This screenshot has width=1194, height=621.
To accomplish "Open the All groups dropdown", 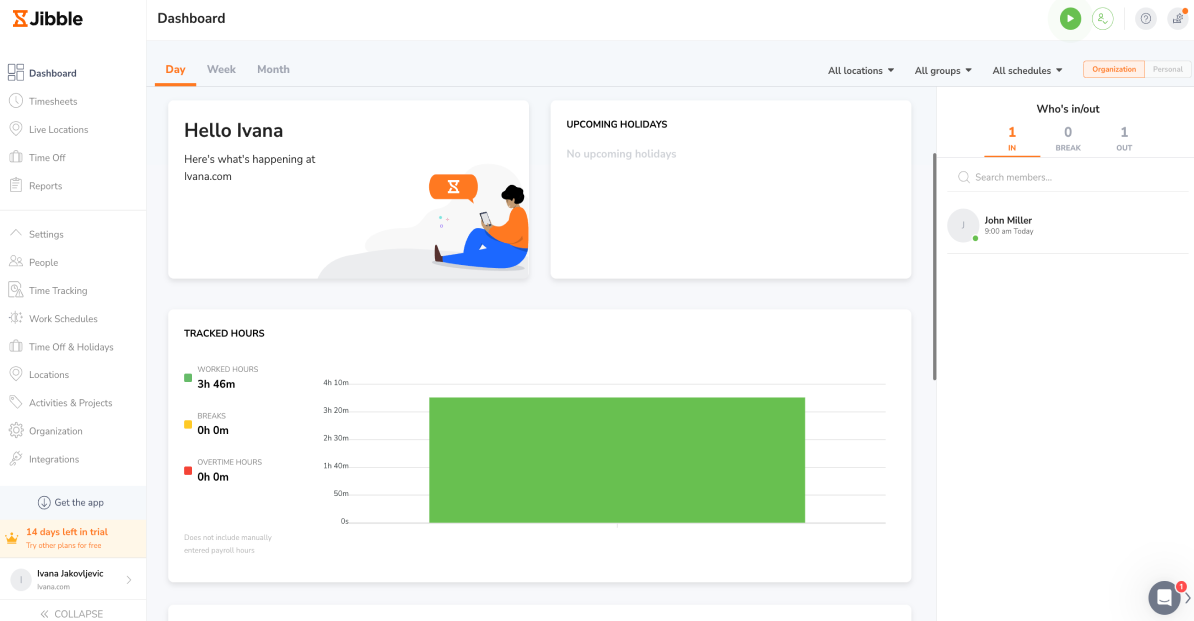I will pos(943,71).
